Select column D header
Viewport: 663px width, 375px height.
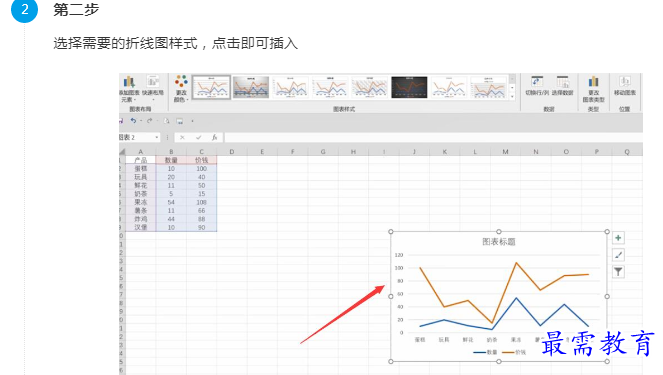pos(232,151)
